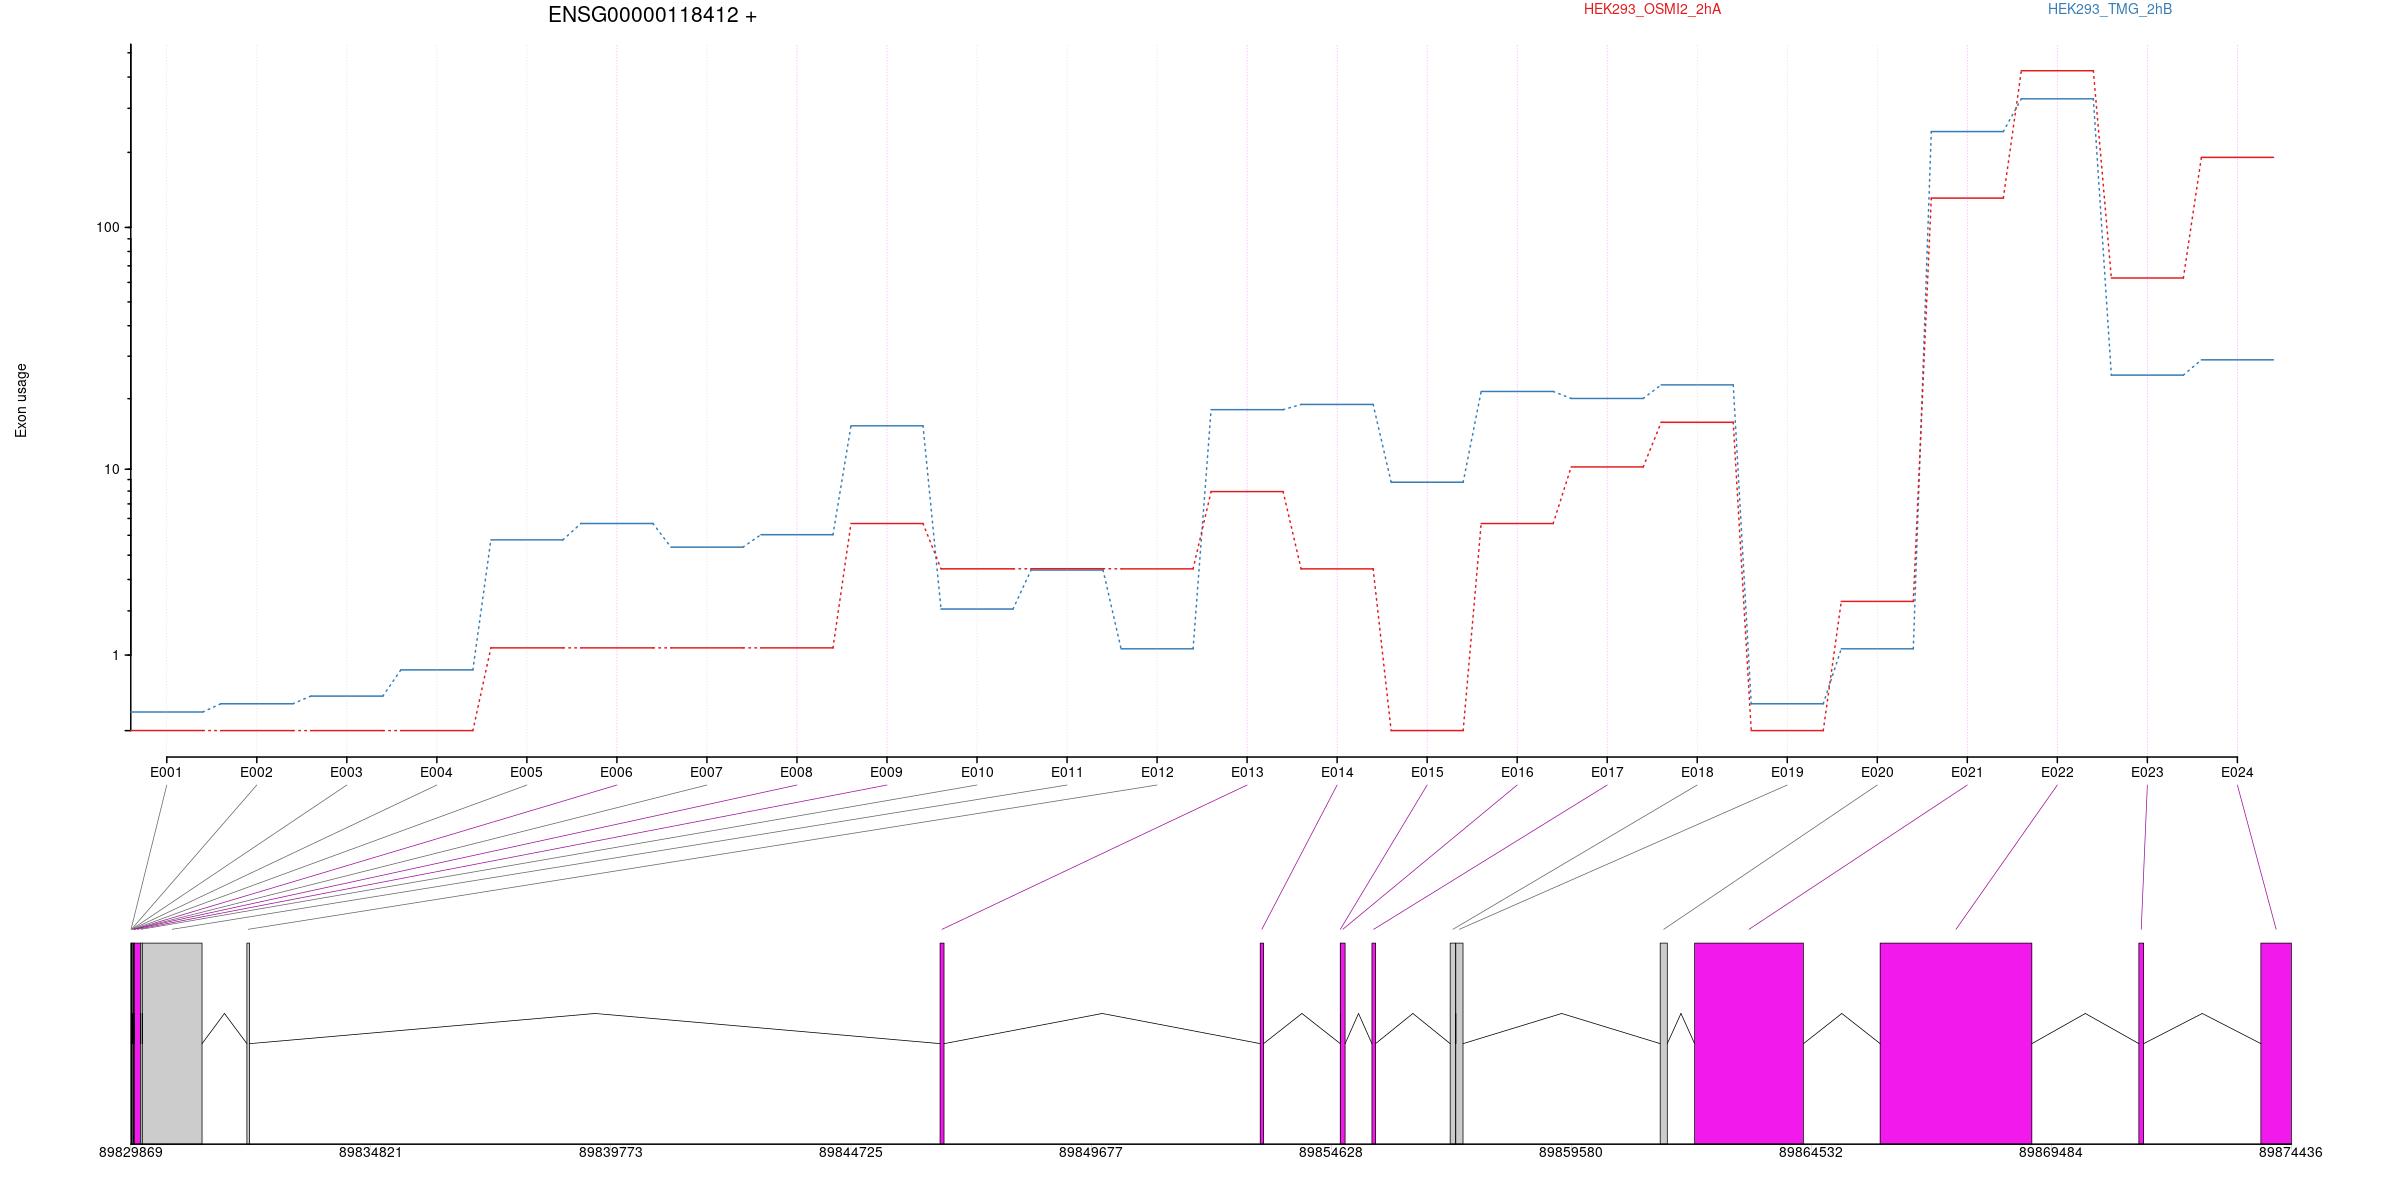The width and height of the screenshot is (2400, 1200).
Task: Click exon label E013
Action: click(x=1247, y=772)
